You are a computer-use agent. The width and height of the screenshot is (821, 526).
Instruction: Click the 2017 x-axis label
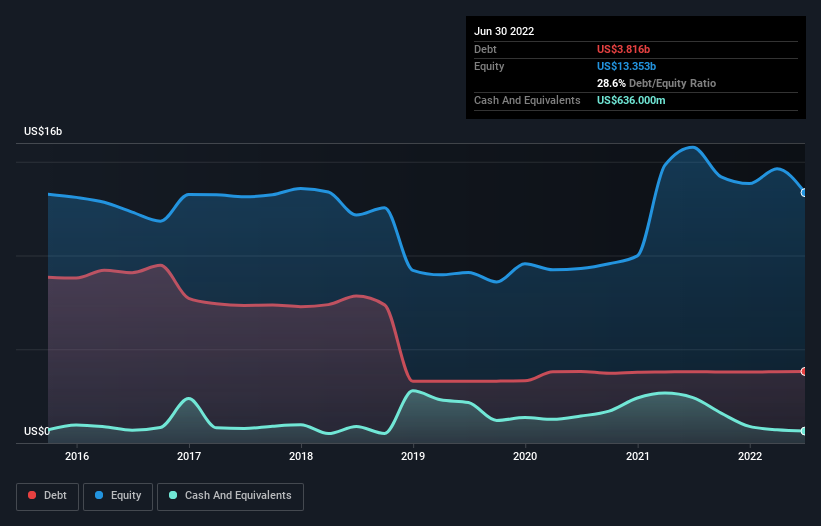189,456
